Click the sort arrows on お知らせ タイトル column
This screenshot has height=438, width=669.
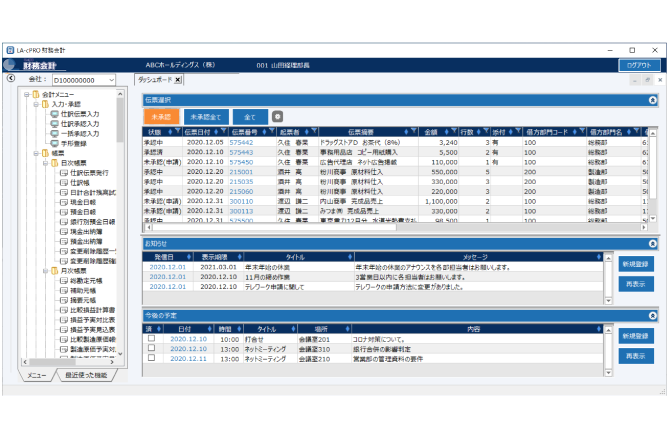tap(350, 257)
